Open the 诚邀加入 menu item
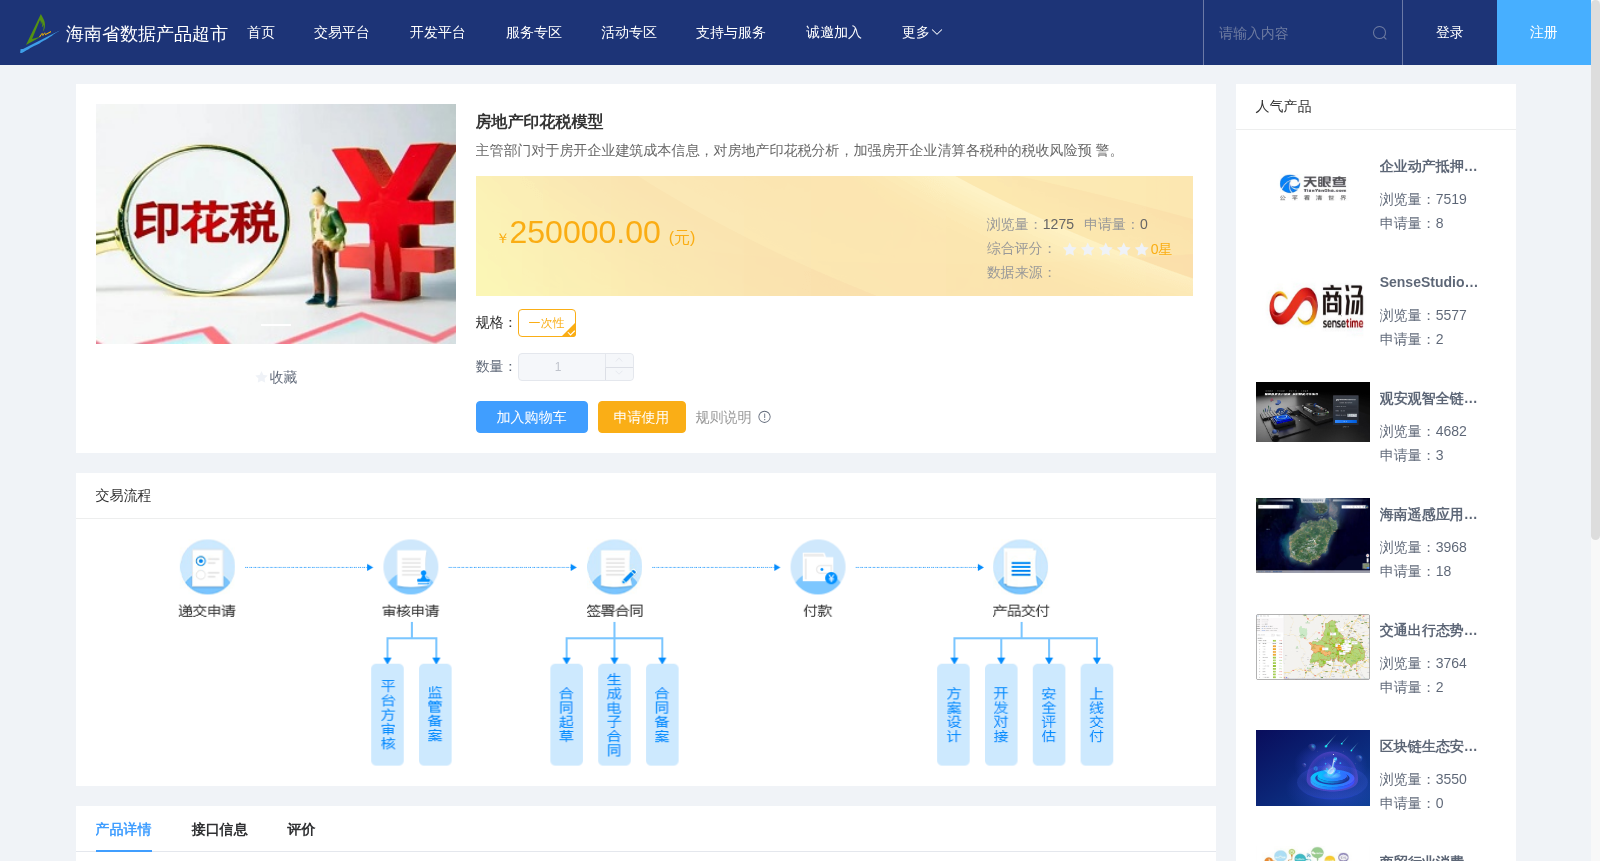This screenshot has height=861, width=1600. [833, 33]
